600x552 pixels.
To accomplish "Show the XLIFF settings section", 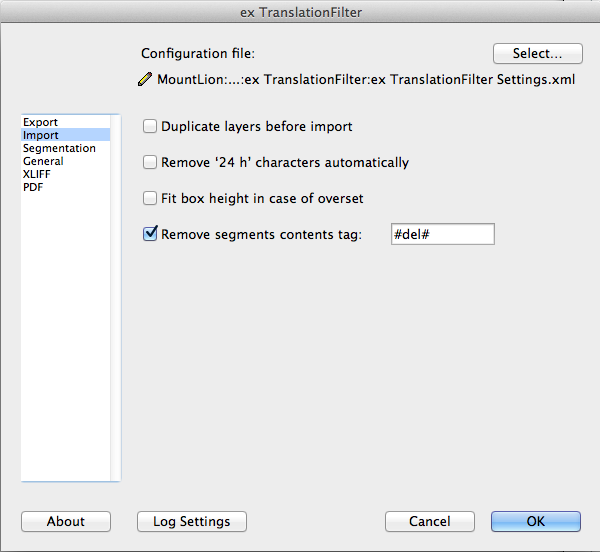I will pyautogui.click(x=36, y=174).
